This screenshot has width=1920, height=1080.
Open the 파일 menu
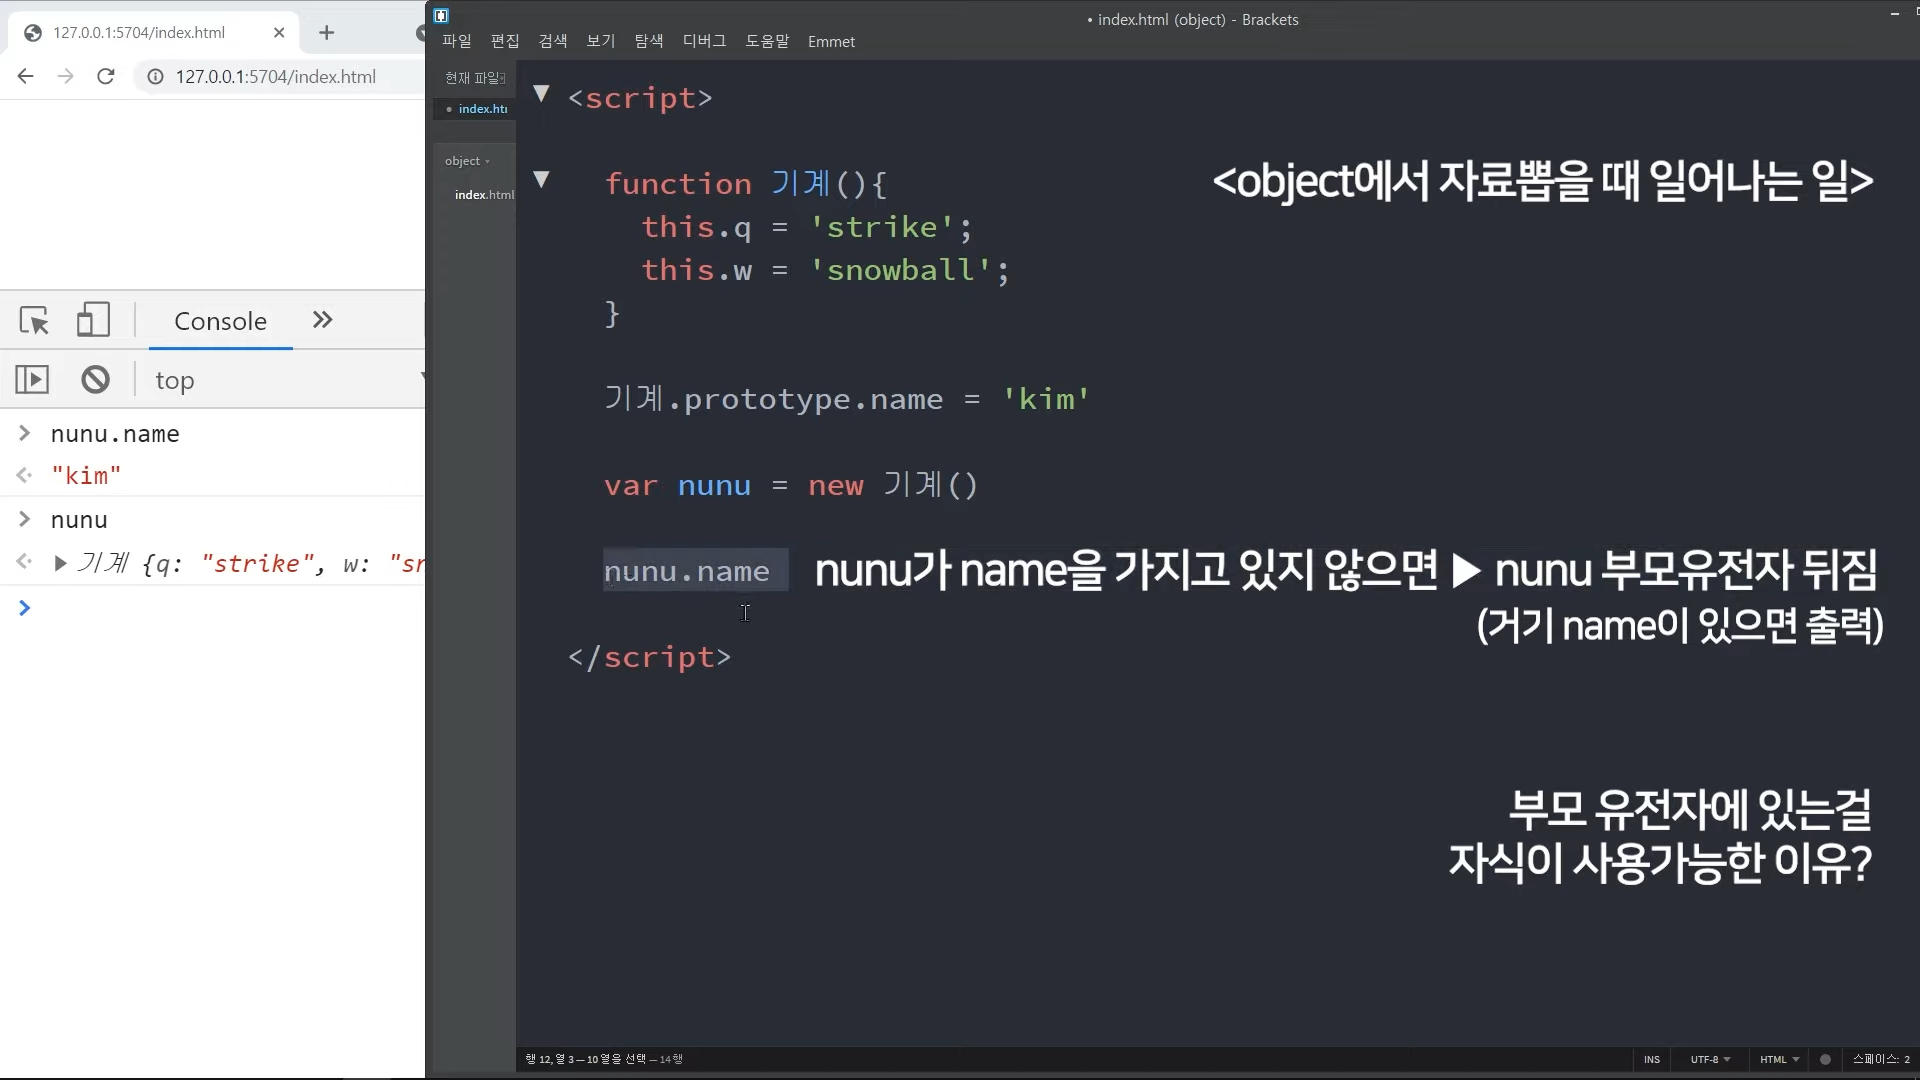click(x=457, y=41)
